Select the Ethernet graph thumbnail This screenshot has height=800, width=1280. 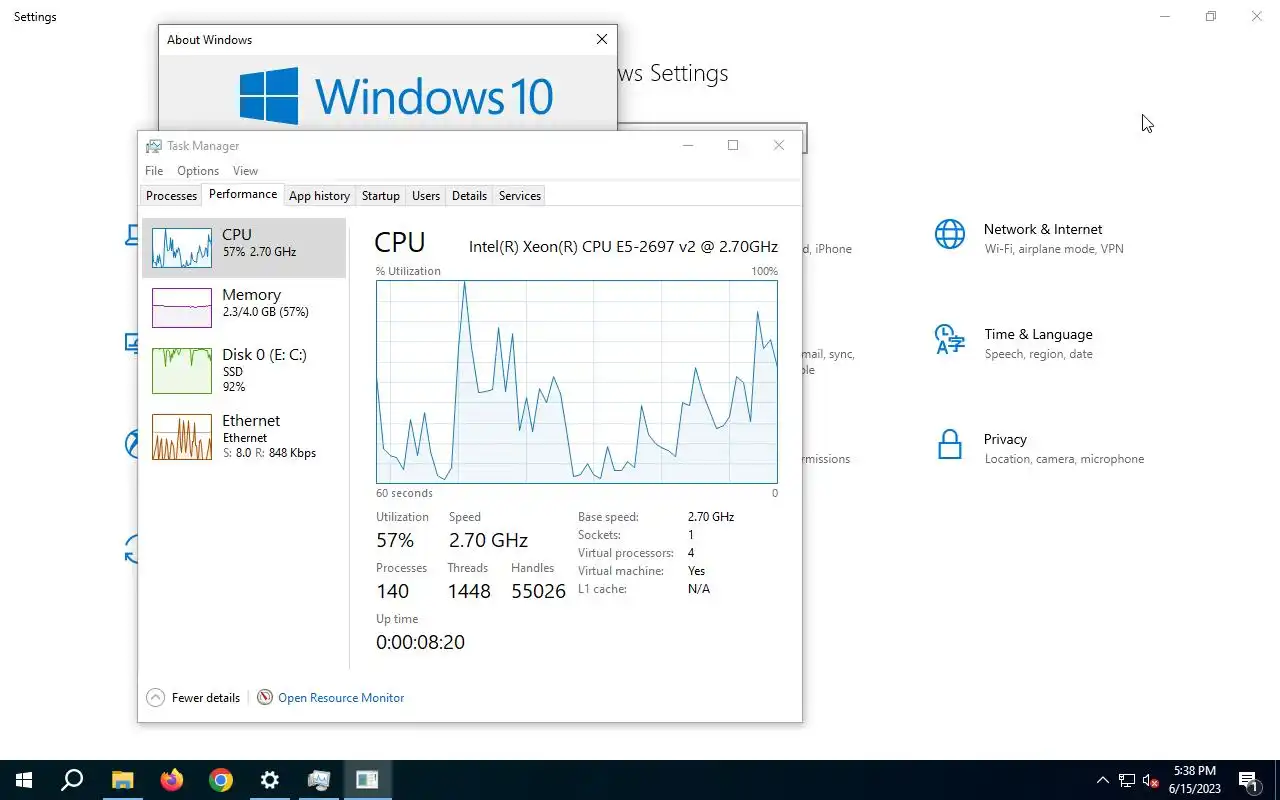[182, 437]
